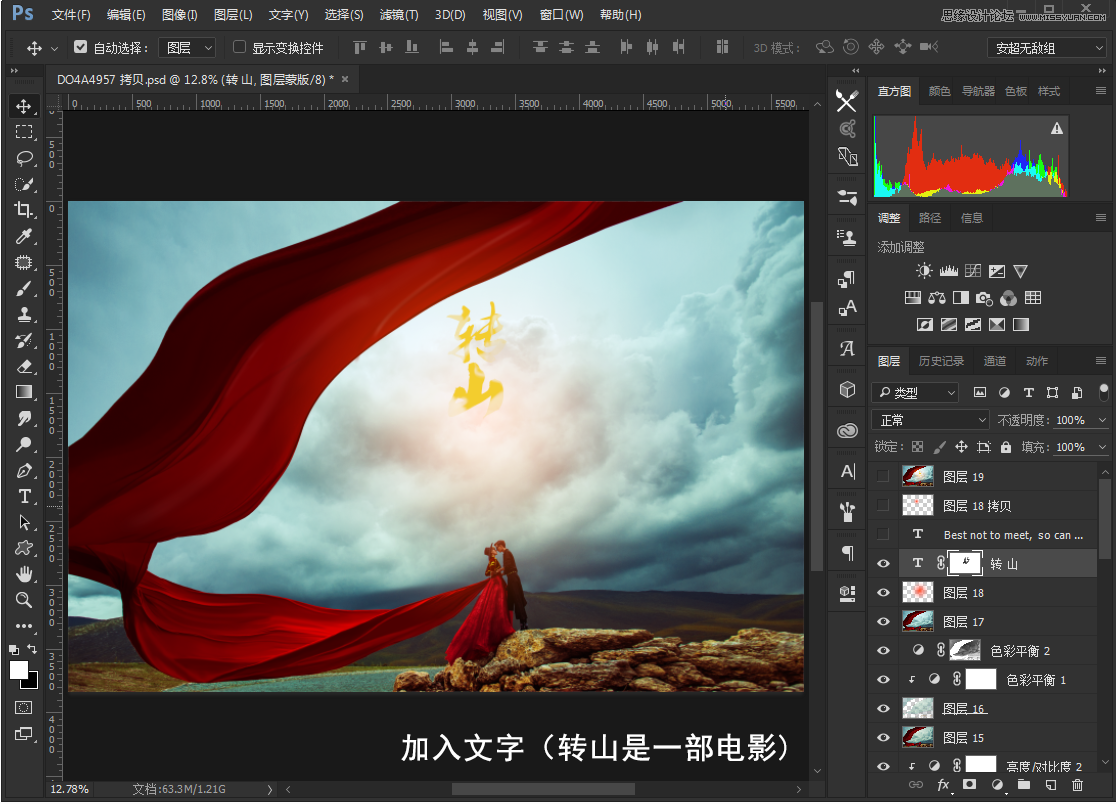
Task: Switch to the 路径 tab
Action: tap(930, 218)
